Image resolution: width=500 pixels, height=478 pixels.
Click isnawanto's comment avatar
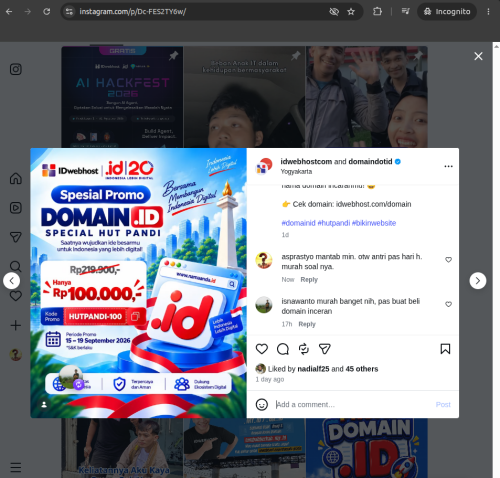(264, 305)
